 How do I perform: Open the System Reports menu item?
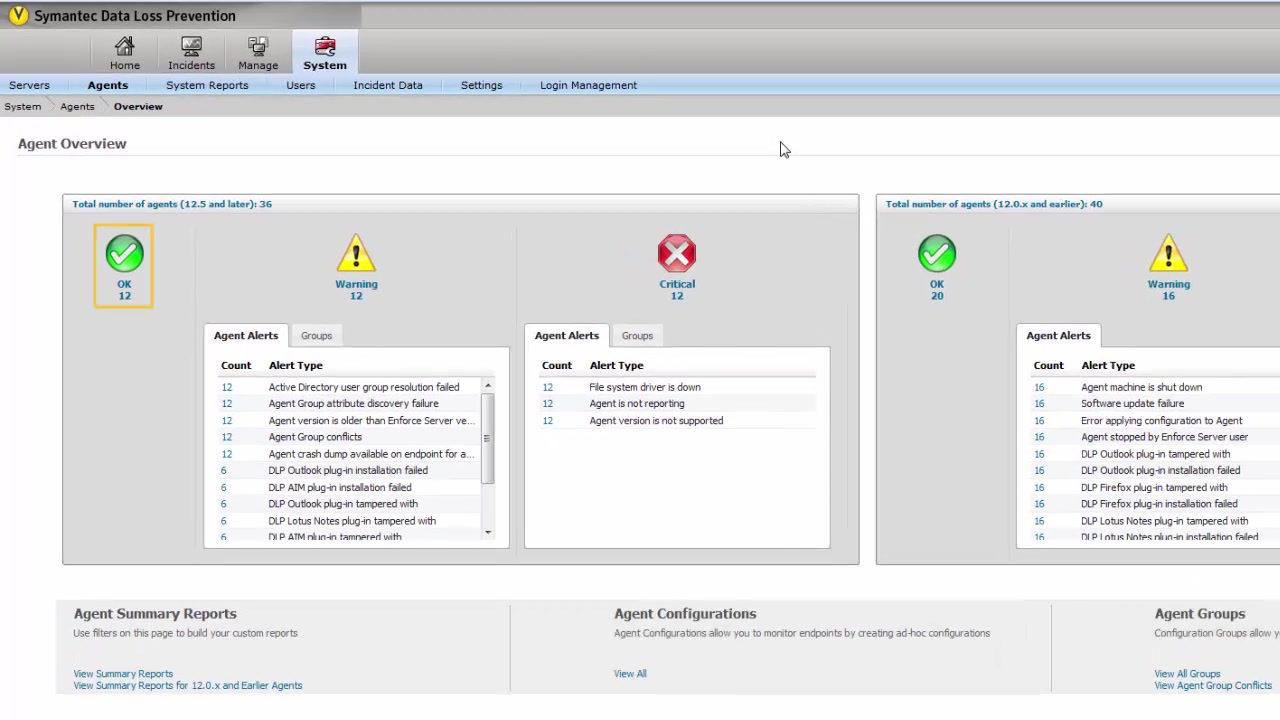click(x=207, y=85)
